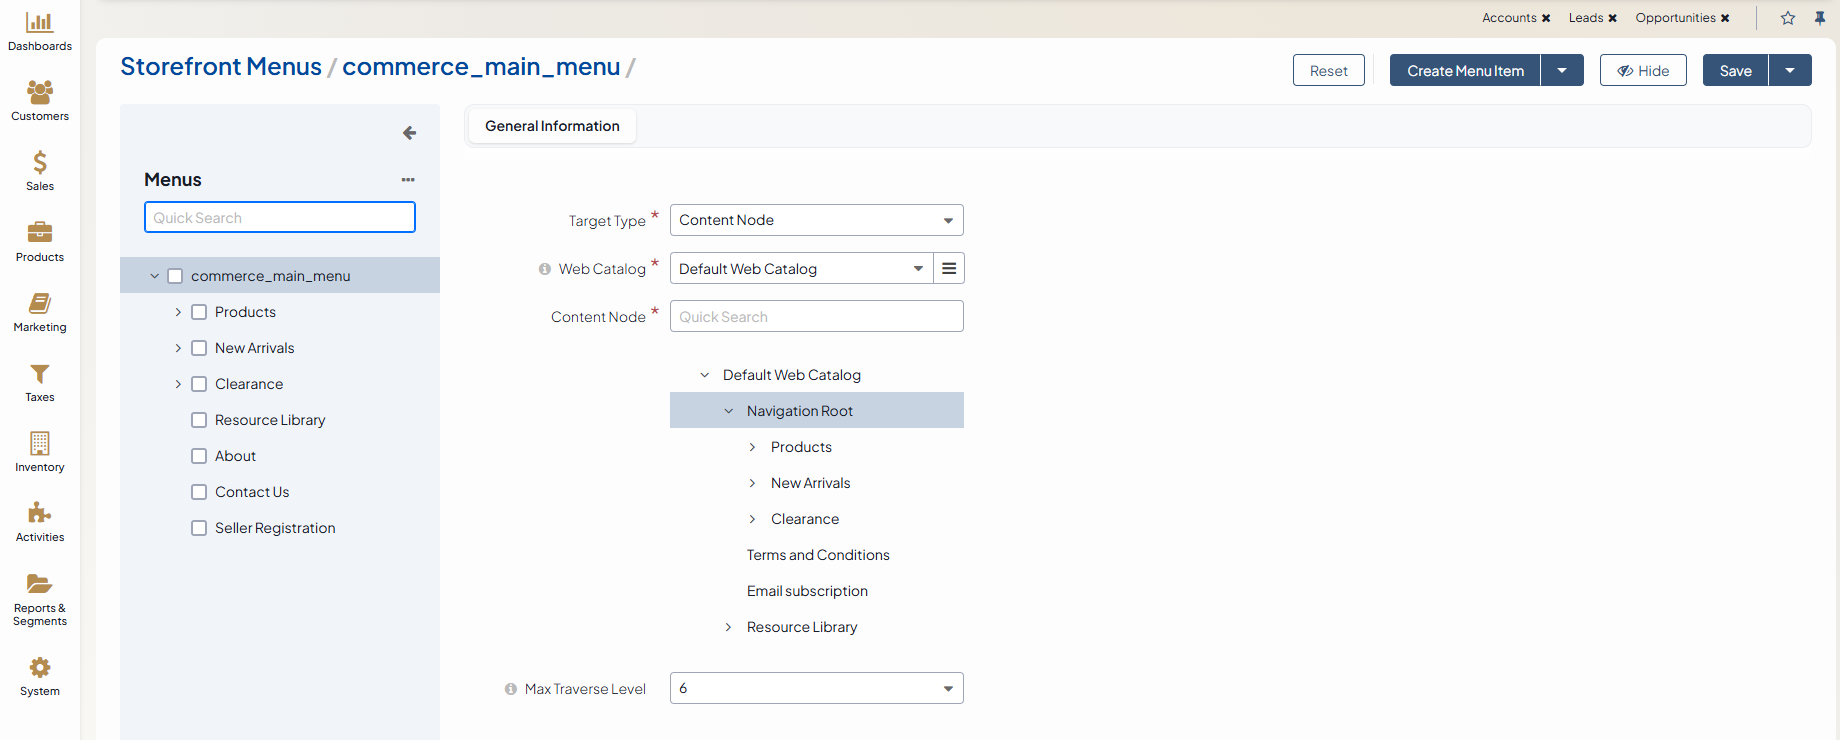This screenshot has height=740, width=1840.
Task: Open the Dashboards chart icon
Action: pyautogui.click(x=39, y=23)
